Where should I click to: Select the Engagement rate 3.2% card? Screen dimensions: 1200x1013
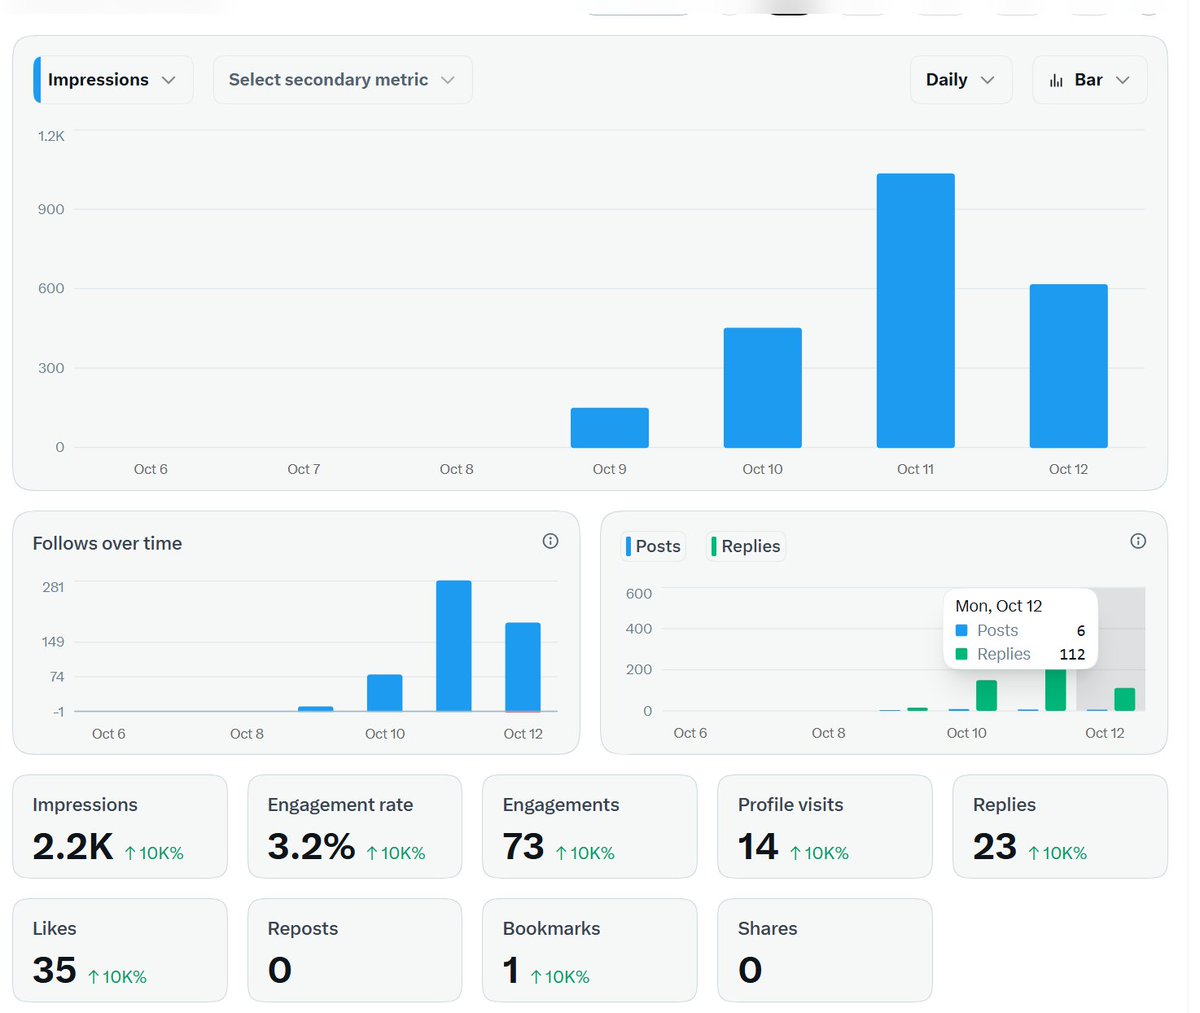(x=355, y=827)
